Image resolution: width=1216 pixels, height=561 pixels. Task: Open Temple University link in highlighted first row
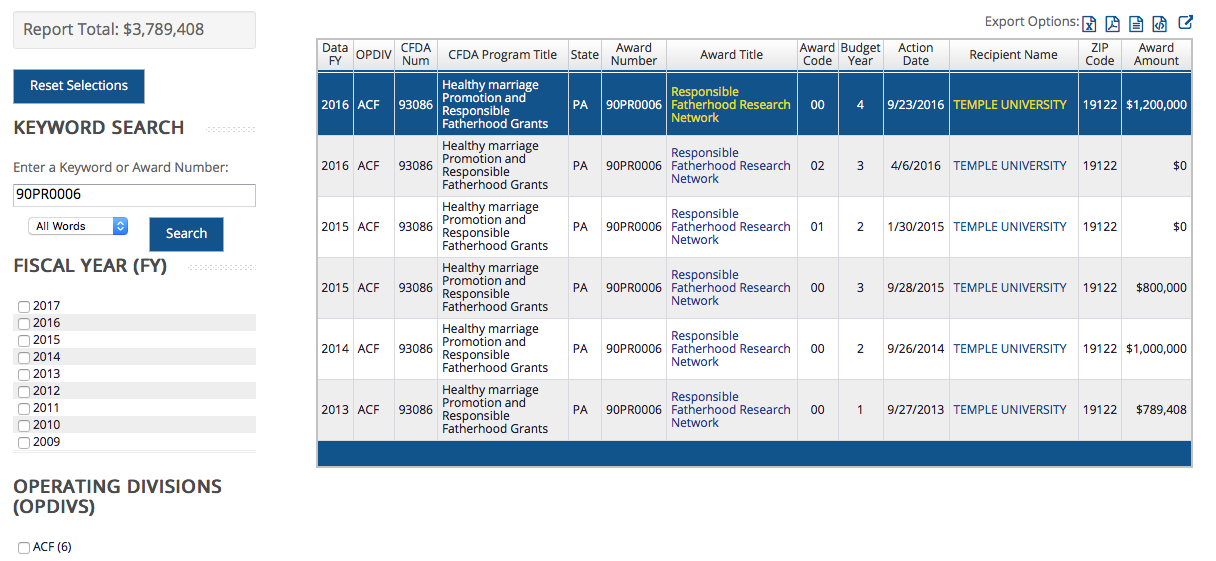coord(1009,105)
